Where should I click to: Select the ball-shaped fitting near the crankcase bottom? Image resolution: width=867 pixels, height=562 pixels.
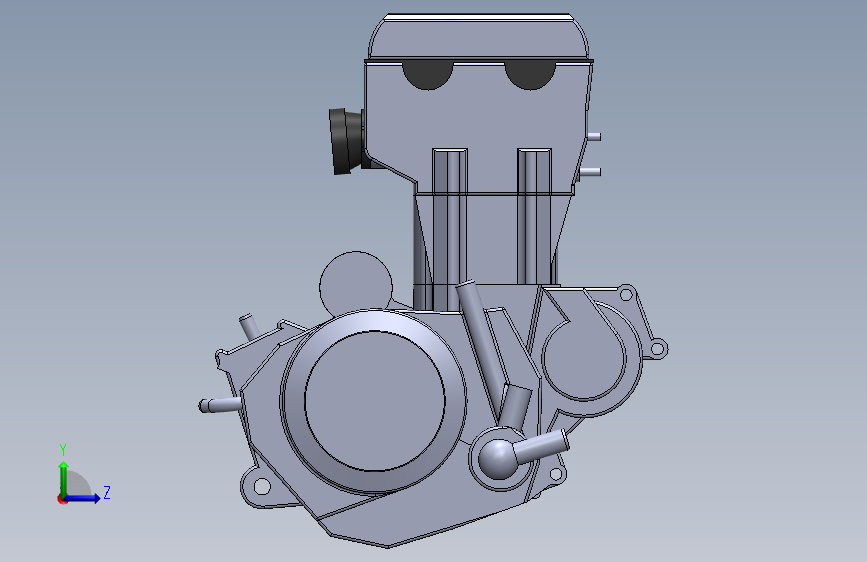click(x=497, y=459)
